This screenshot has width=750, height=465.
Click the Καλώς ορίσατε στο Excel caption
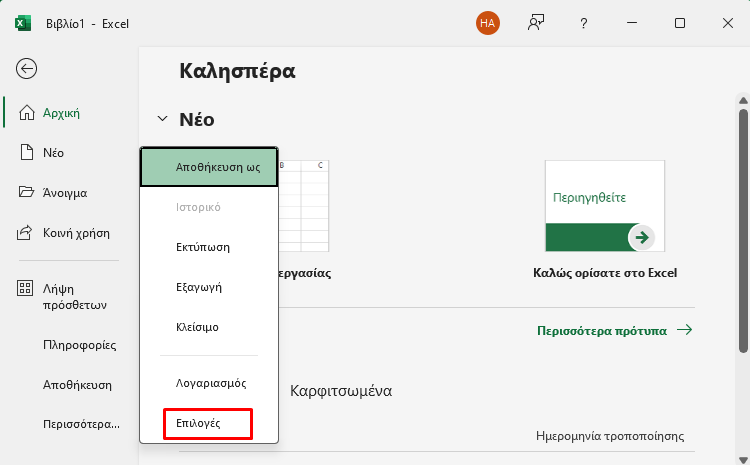605,273
